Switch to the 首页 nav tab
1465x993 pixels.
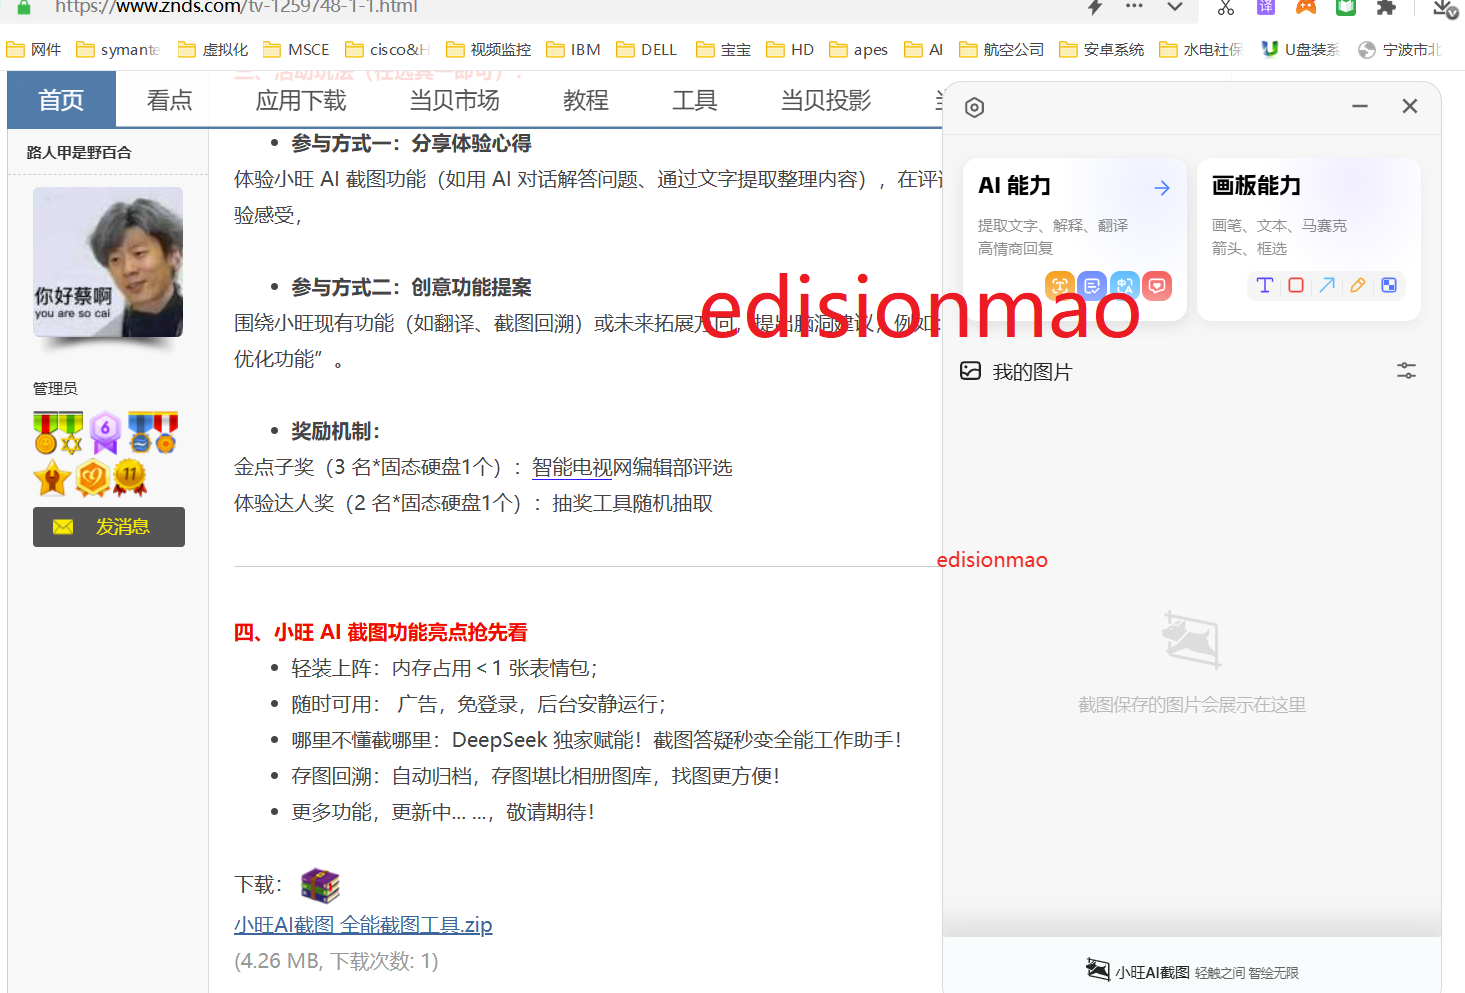click(x=61, y=100)
